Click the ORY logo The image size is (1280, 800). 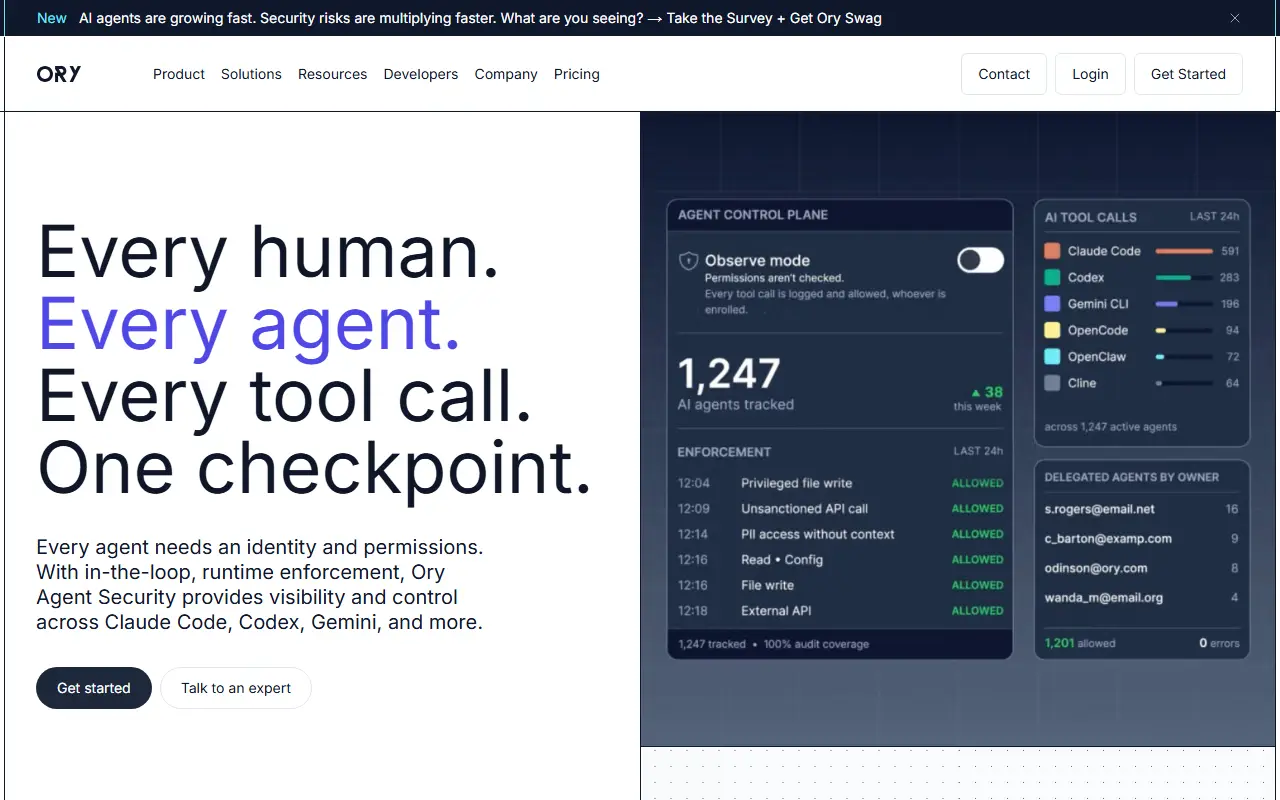(59, 74)
